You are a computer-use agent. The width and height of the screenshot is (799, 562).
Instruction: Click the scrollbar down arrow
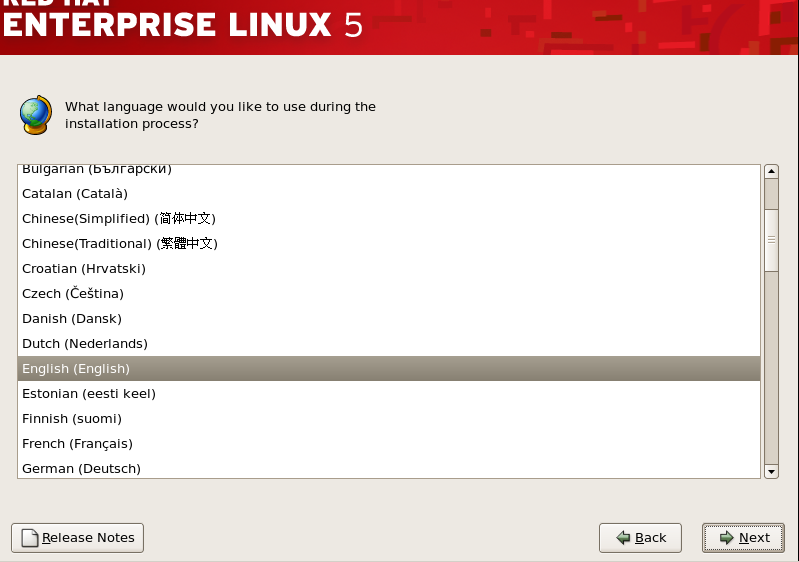pyautogui.click(x=771, y=472)
